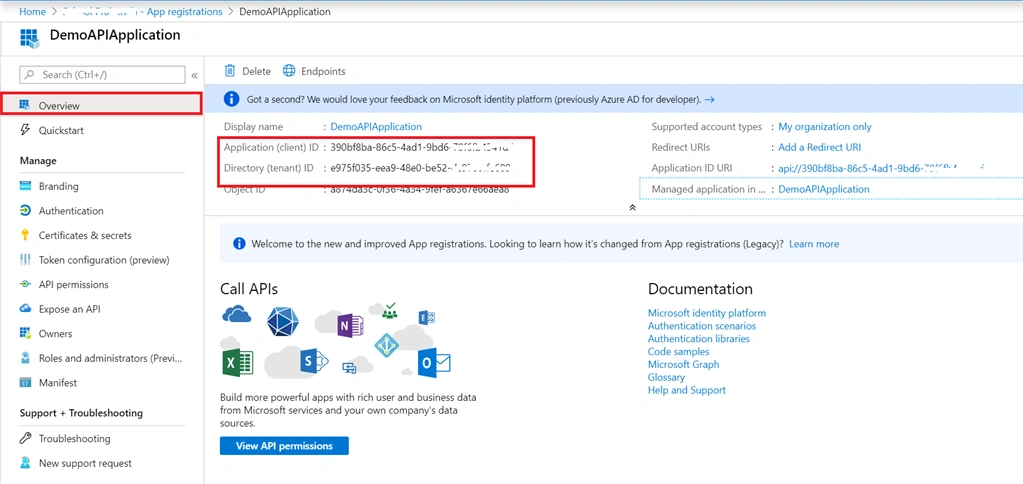Open Authentication libraries documentation link
This screenshot has width=1023, height=484.
click(x=699, y=339)
